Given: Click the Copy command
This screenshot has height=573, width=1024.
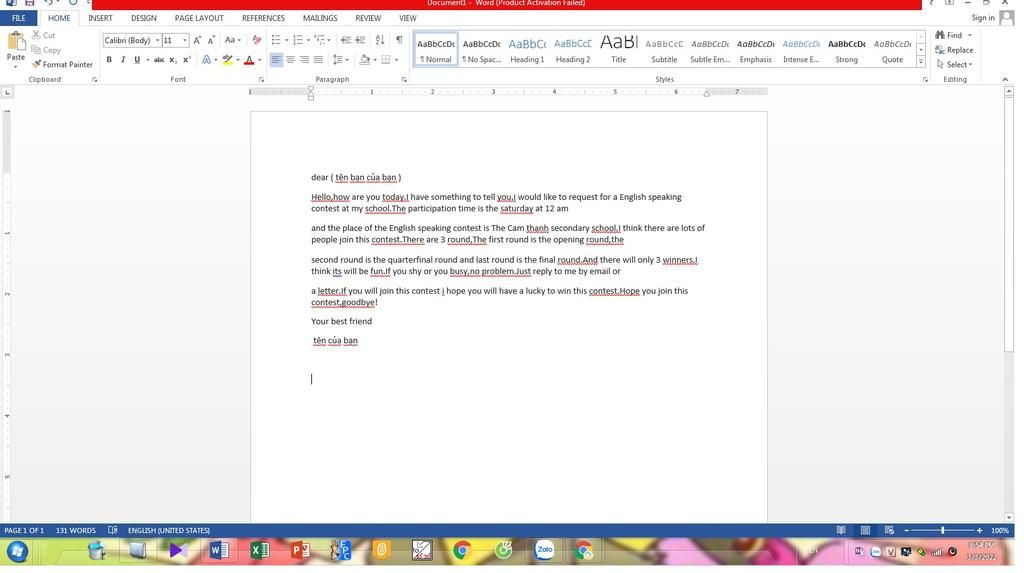Looking at the screenshot, I should (x=46, y=50).
